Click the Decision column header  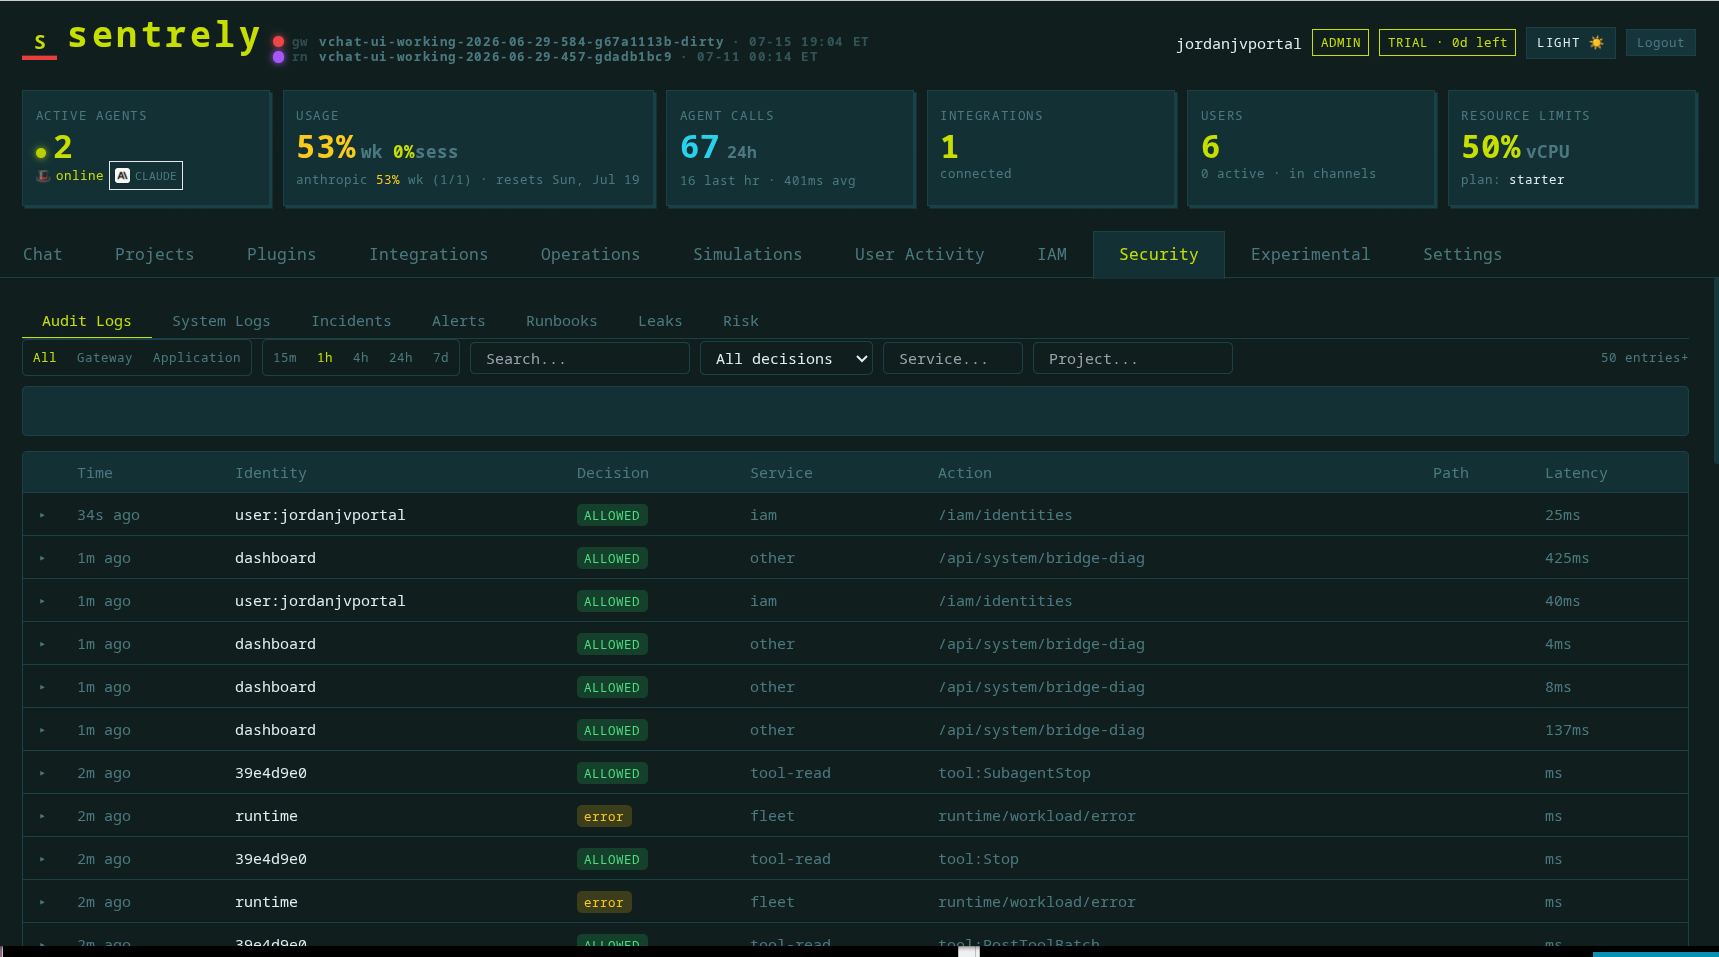[613, 473]
